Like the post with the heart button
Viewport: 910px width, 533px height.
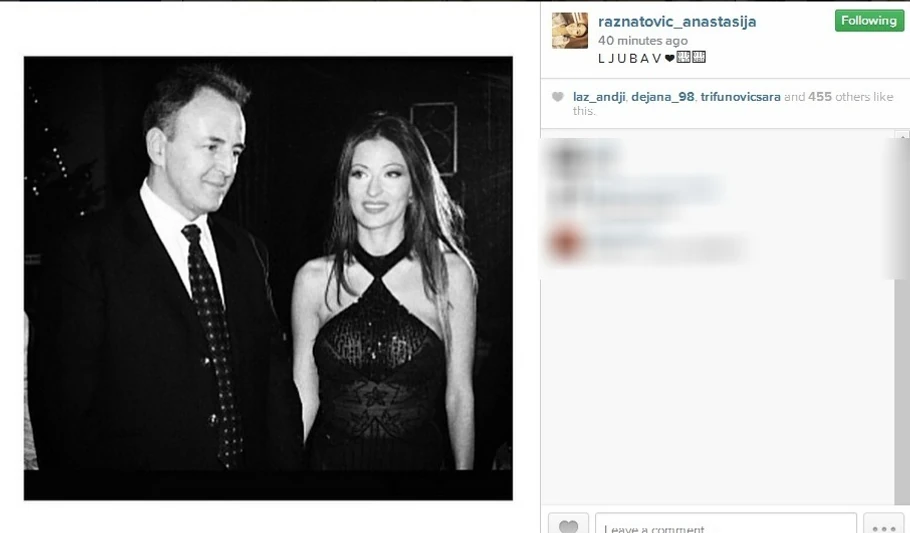point(568,524)
